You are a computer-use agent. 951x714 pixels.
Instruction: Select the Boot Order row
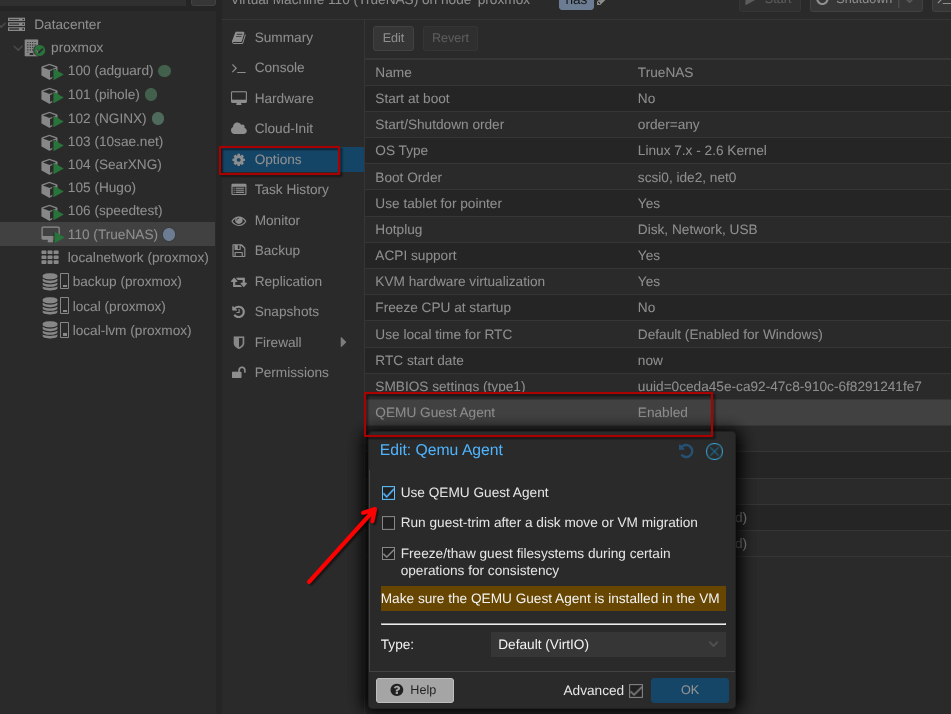point(657,177)
